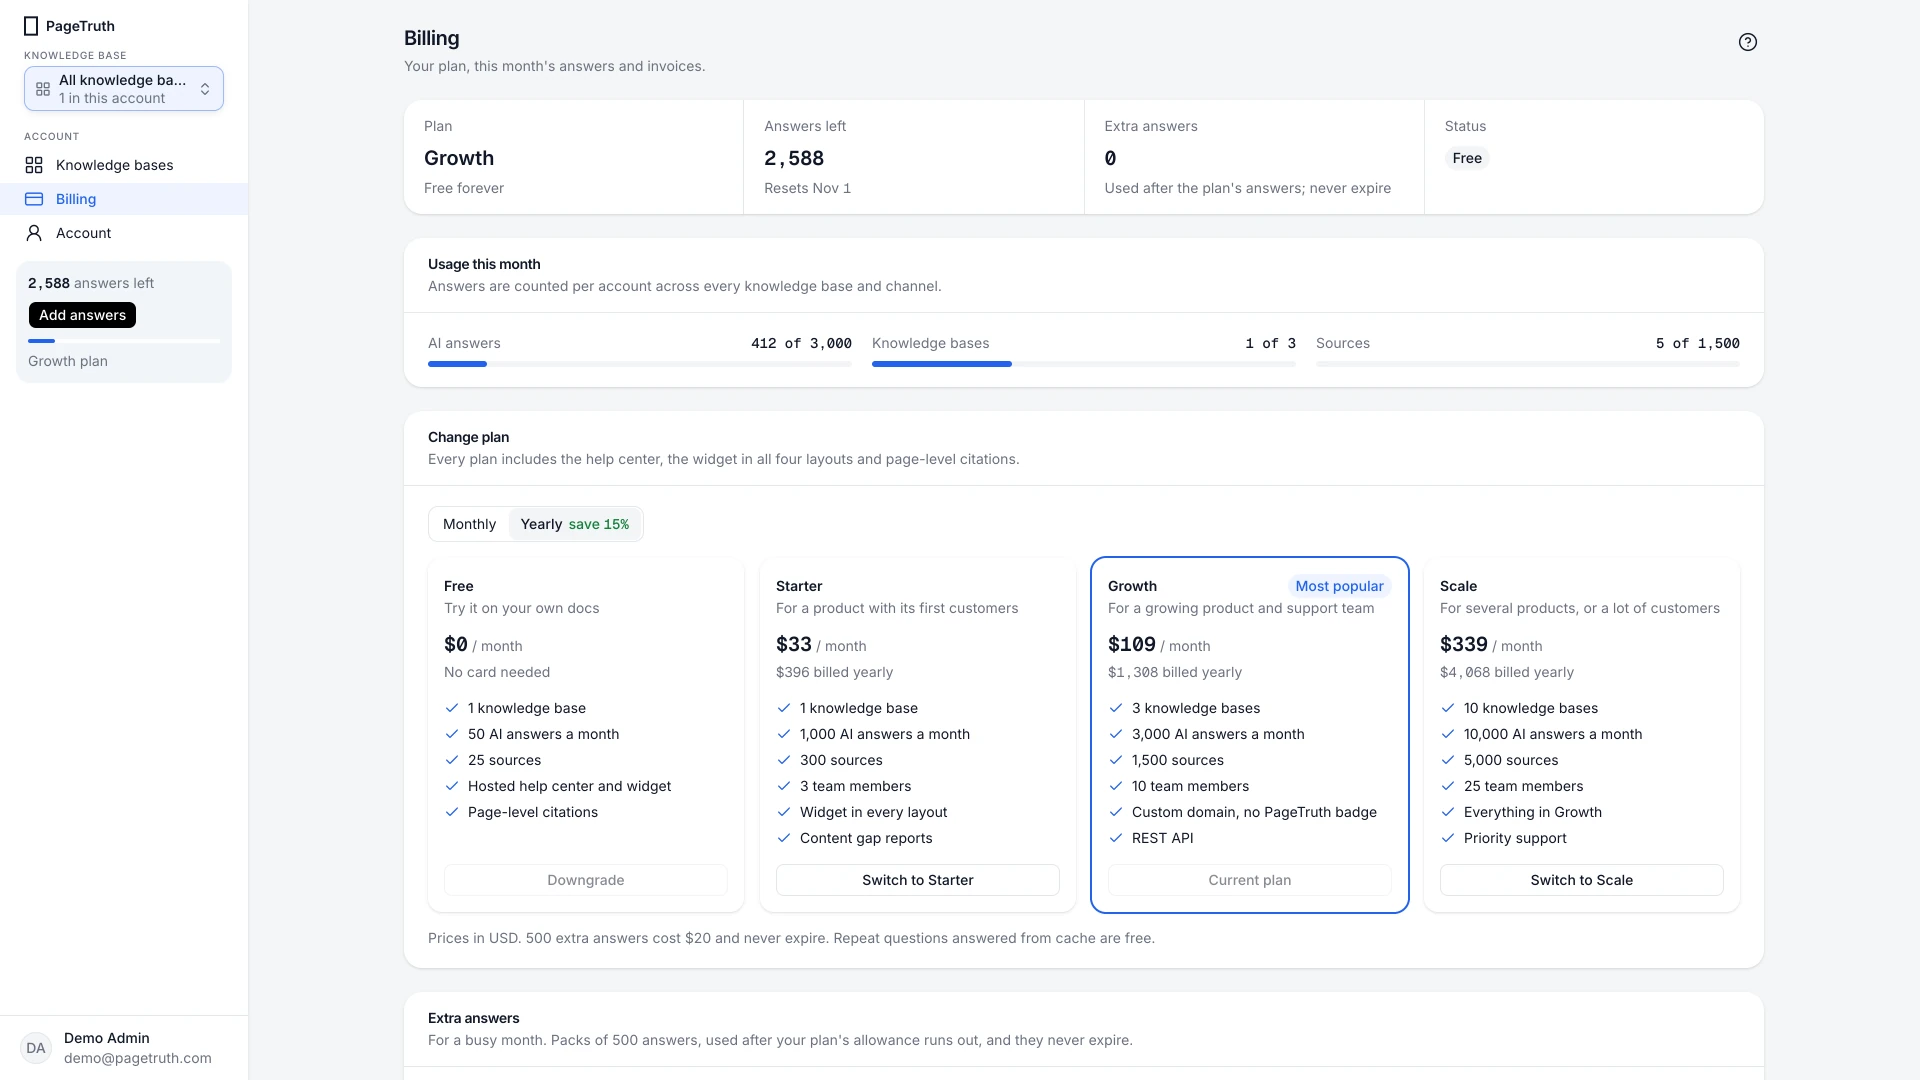Click the Resets Nov 1 text

[807, 188]
